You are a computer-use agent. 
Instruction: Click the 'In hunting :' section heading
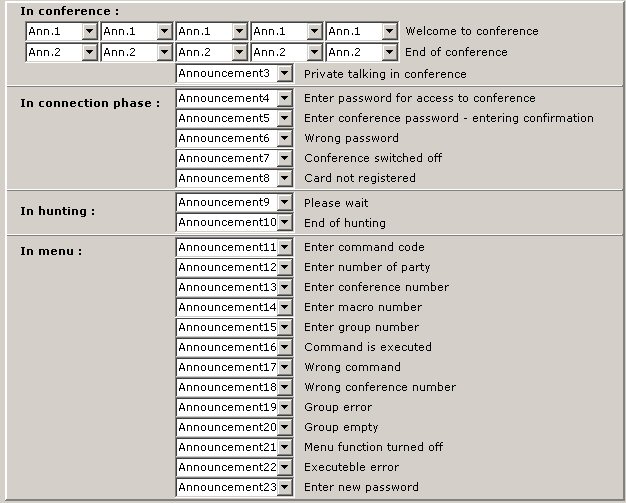(x=58, y=211)
